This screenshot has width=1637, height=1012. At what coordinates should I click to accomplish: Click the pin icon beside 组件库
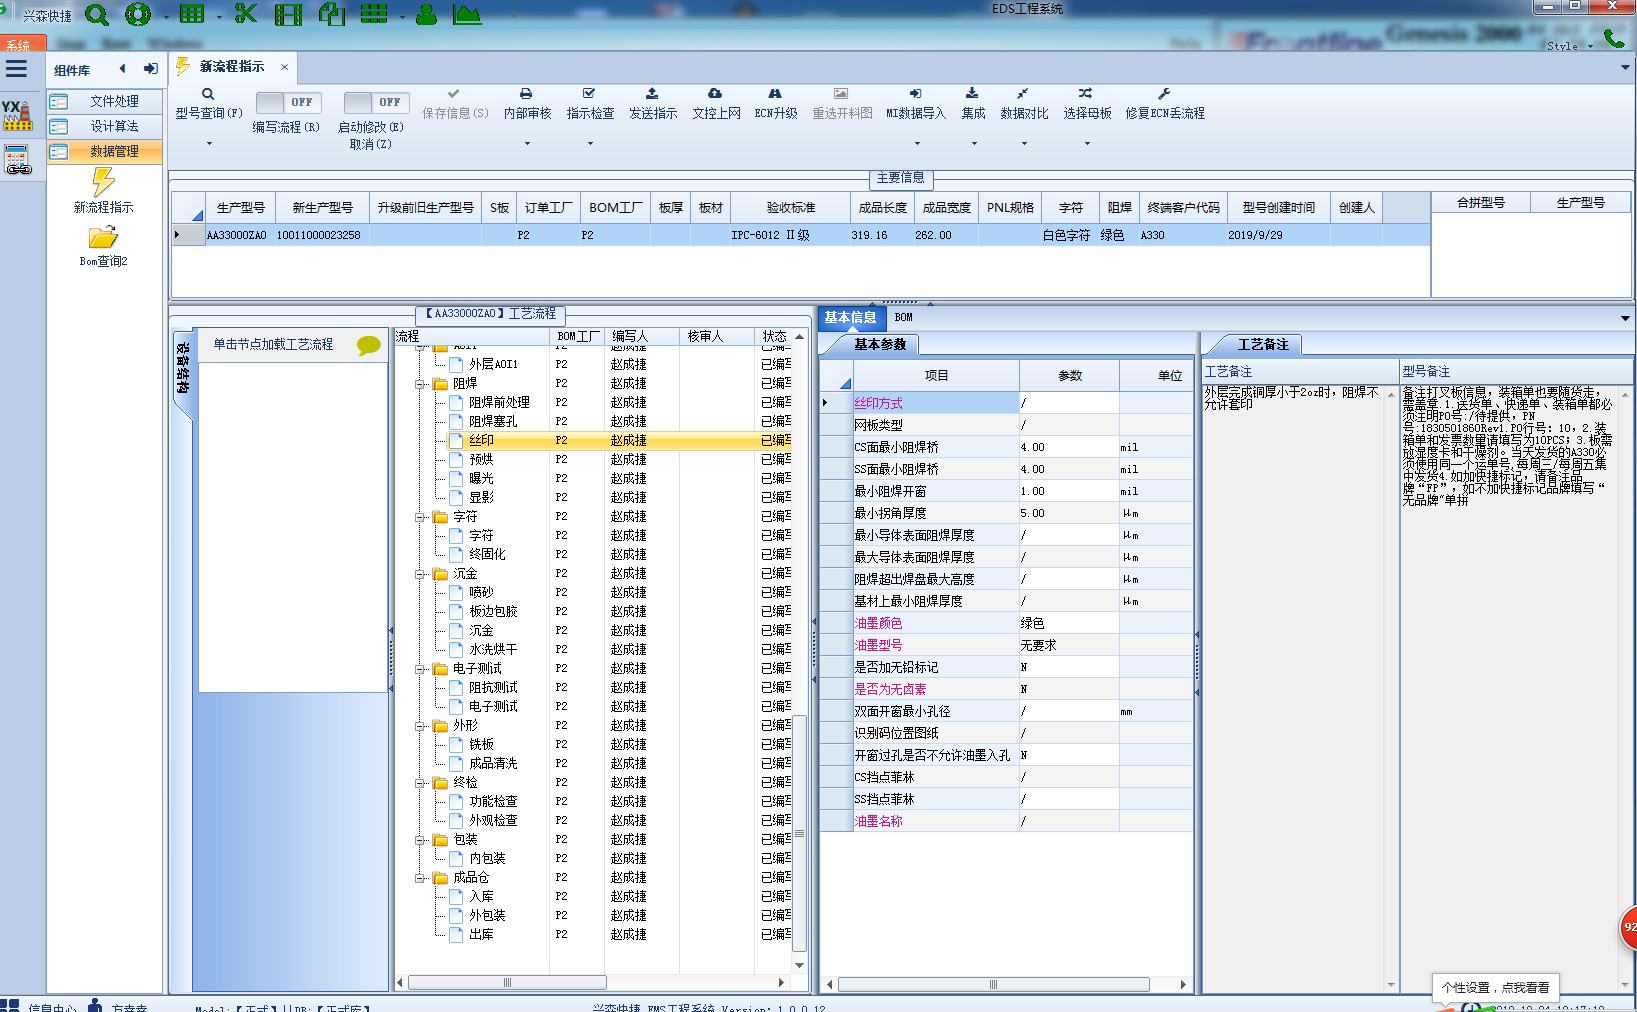pyautogui.click(x=150, y=69)
